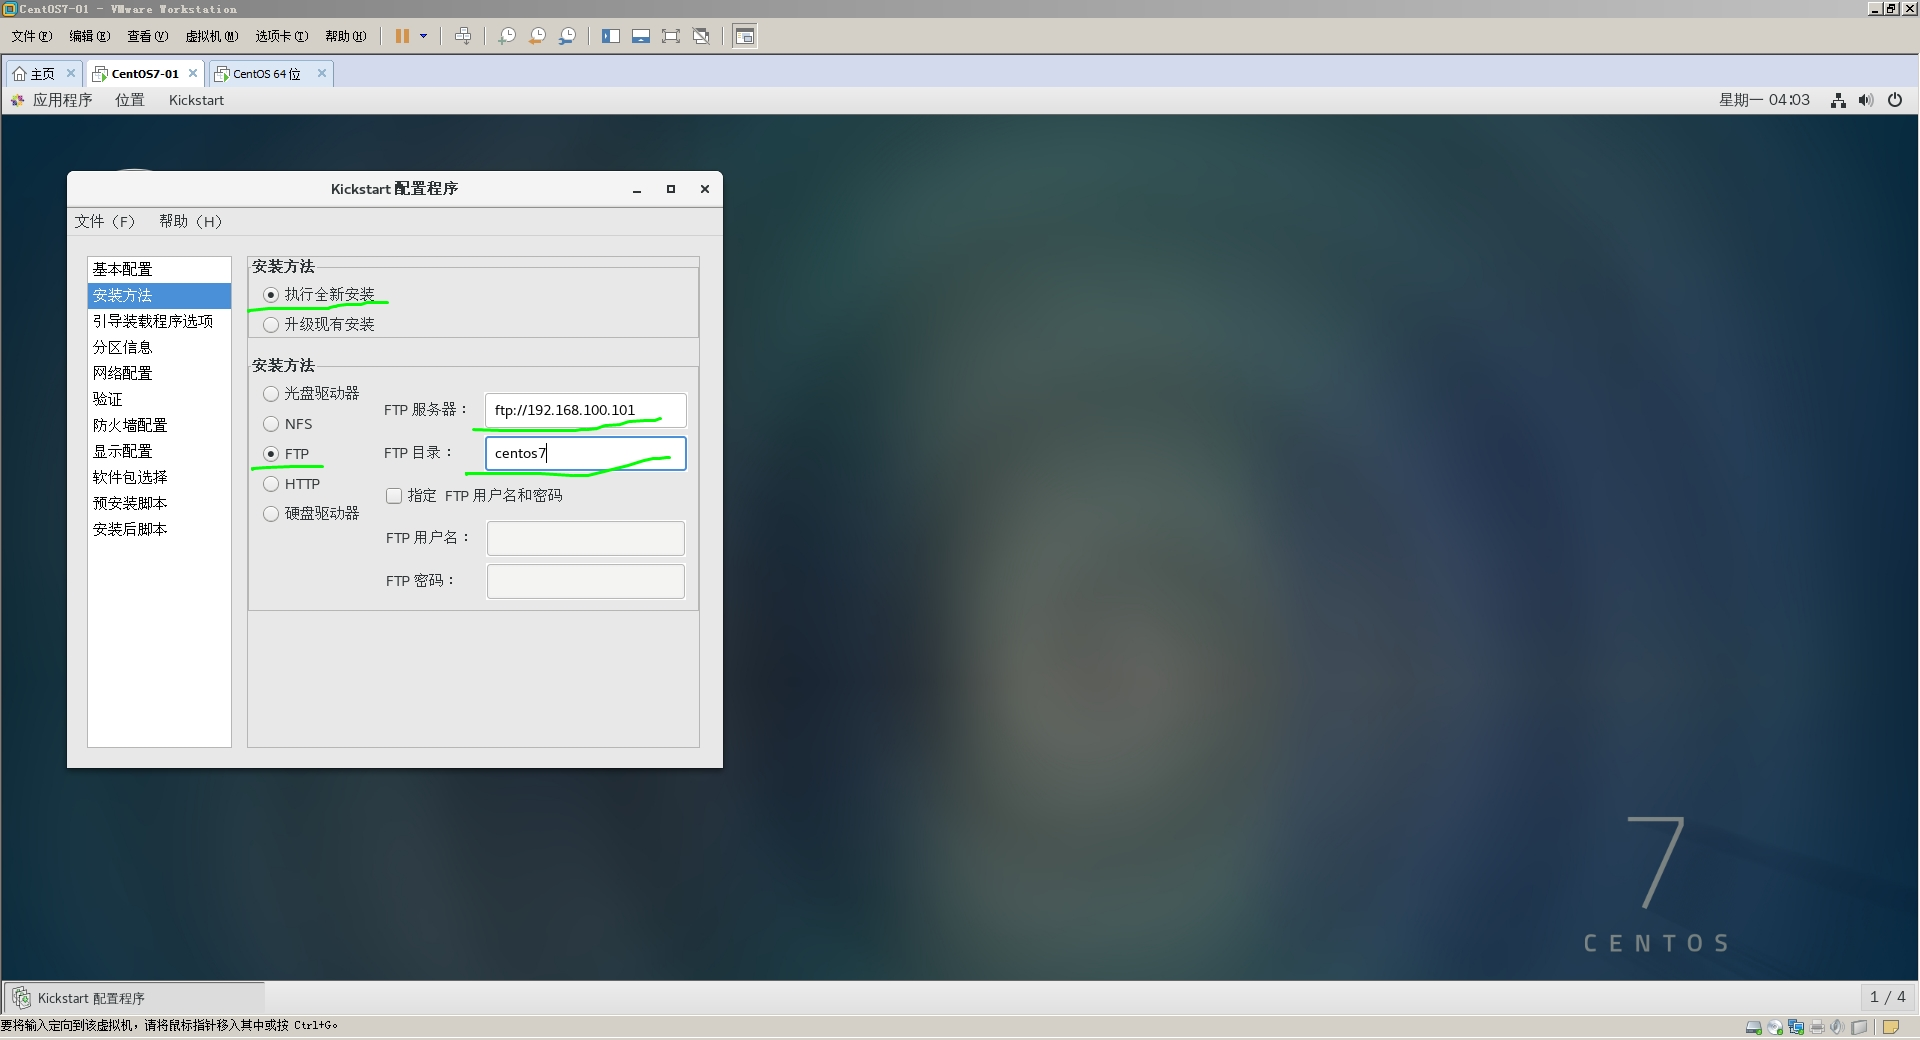Select 网络配置 in the sidebar
Screen dimensions: 1920x1040
pyautogui.click(x=159, y=373)
